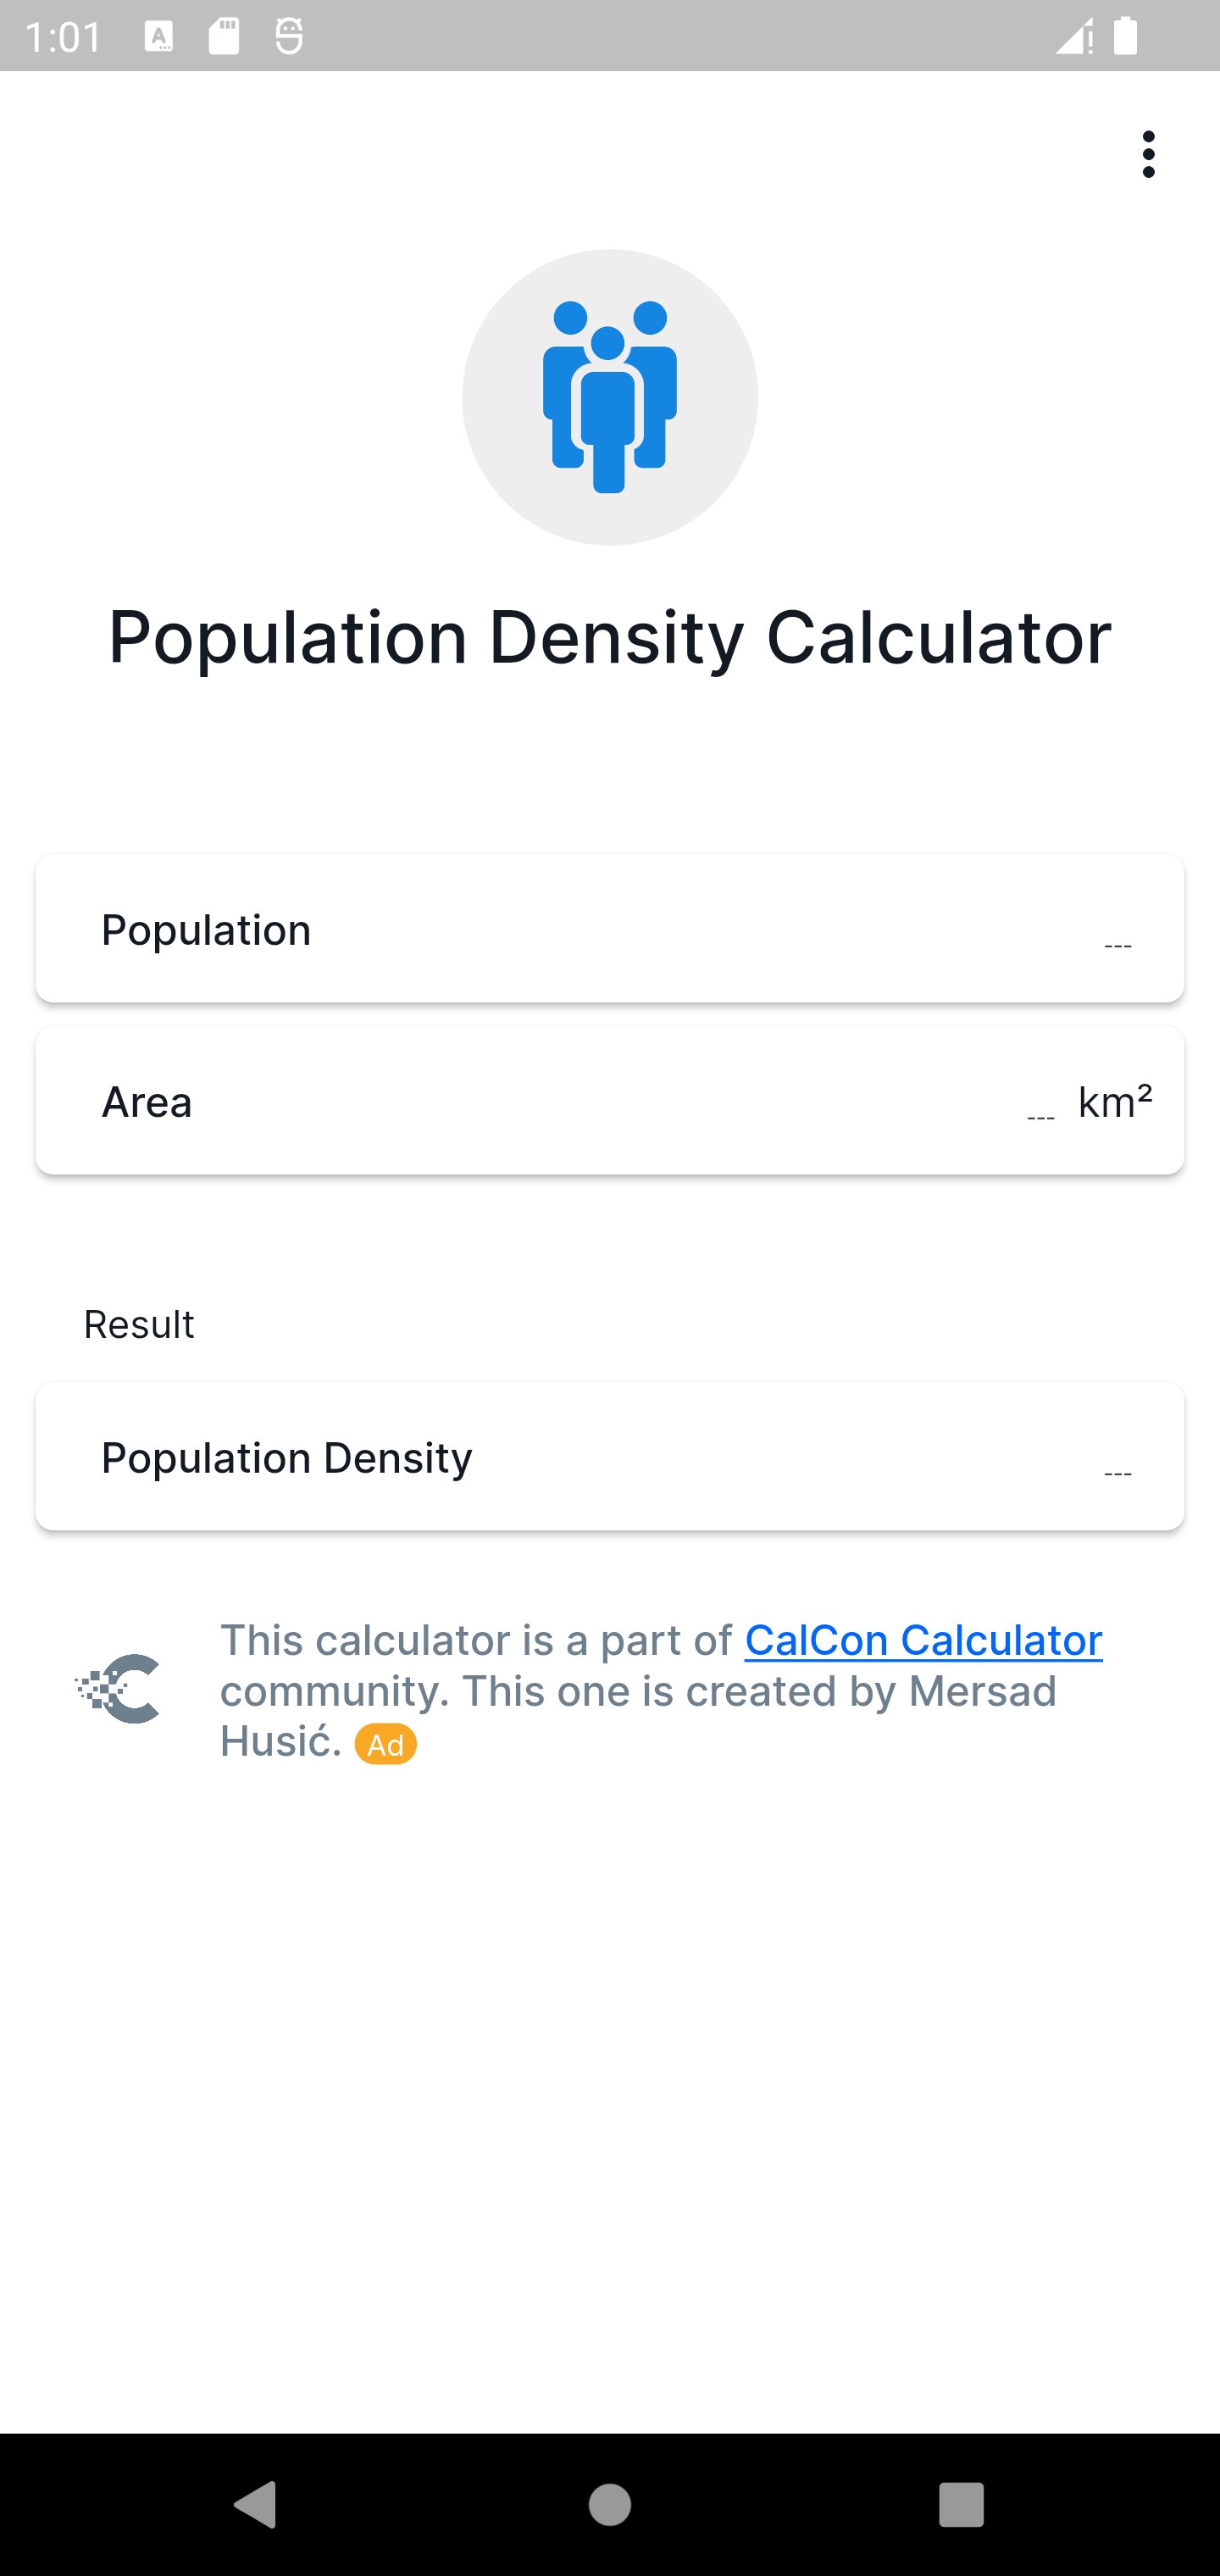Click the CalCon logo icon

[x=119, y=1689]
